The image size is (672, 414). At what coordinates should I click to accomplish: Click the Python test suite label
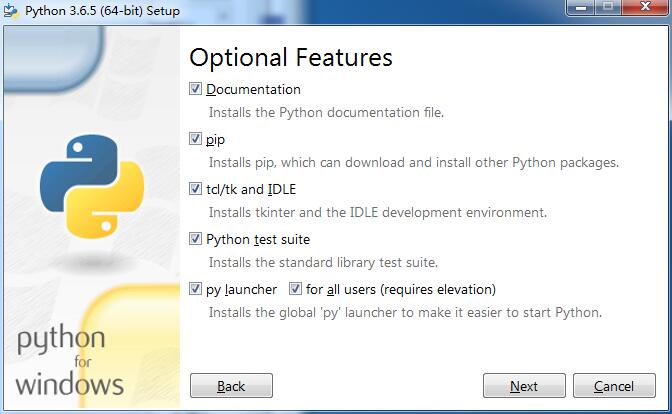[258, 239]
